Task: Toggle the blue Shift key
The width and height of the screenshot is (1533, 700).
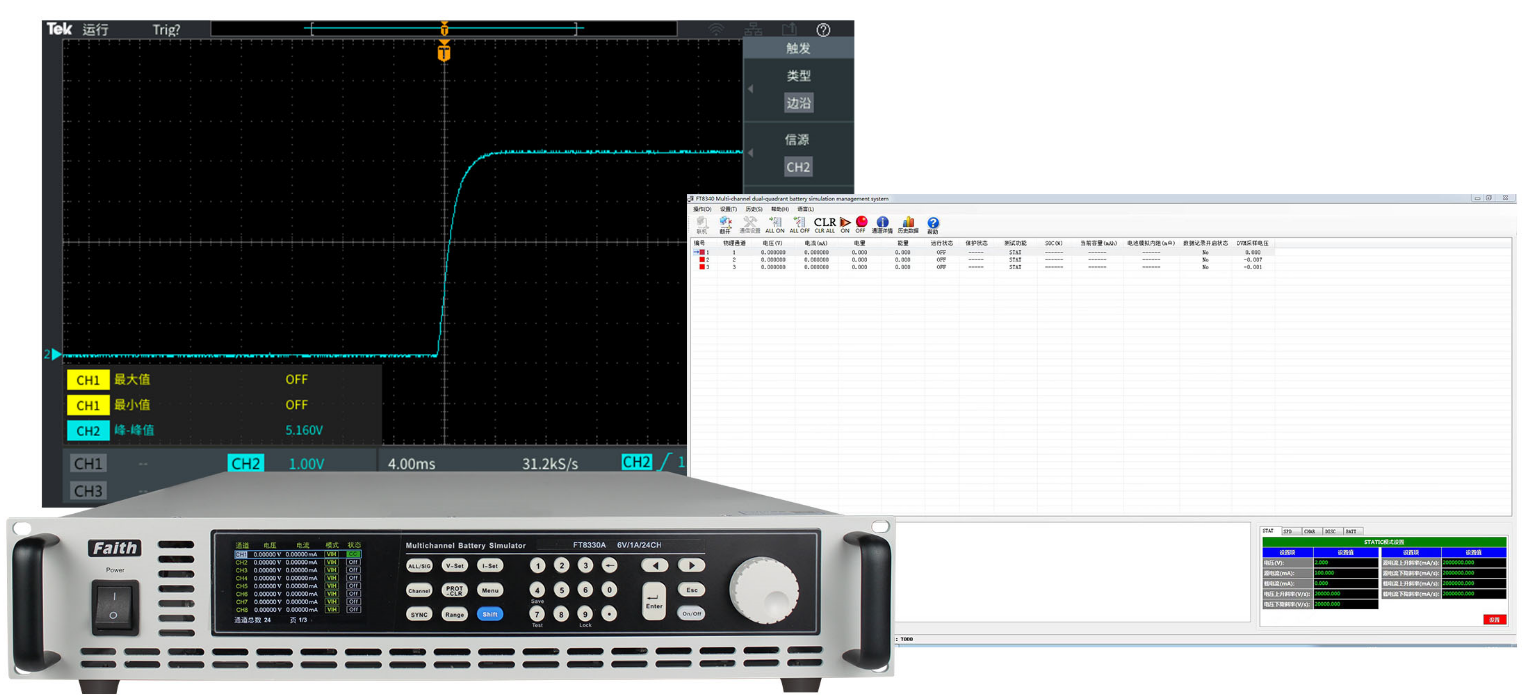Action: (490, 614)
